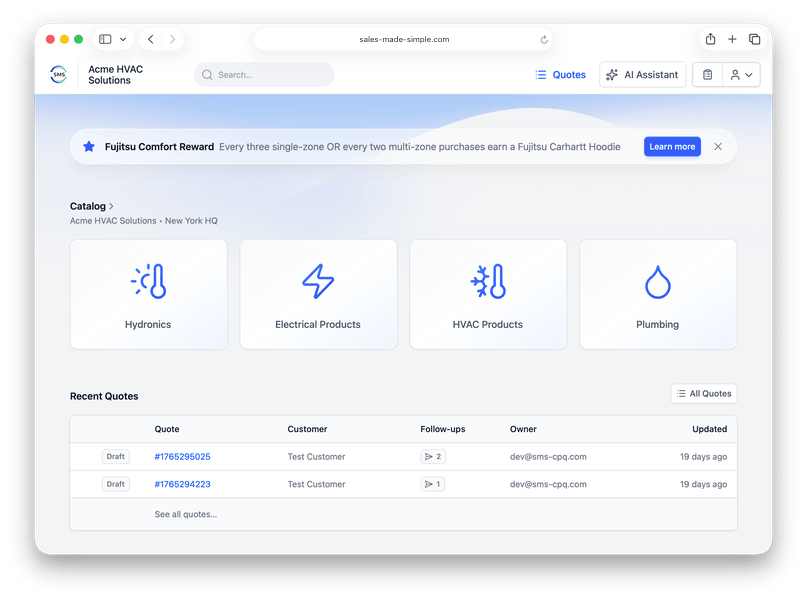Click the SMS logo icon

pos(59,75)
